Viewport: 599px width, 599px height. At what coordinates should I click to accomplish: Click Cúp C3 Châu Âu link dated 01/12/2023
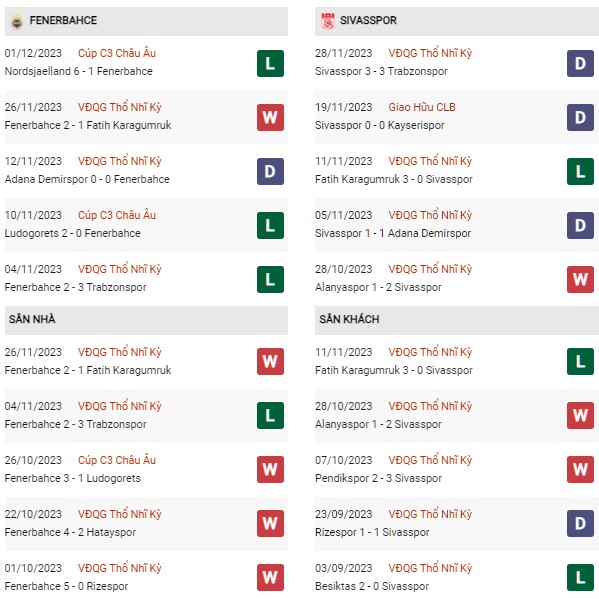point(117,53)
